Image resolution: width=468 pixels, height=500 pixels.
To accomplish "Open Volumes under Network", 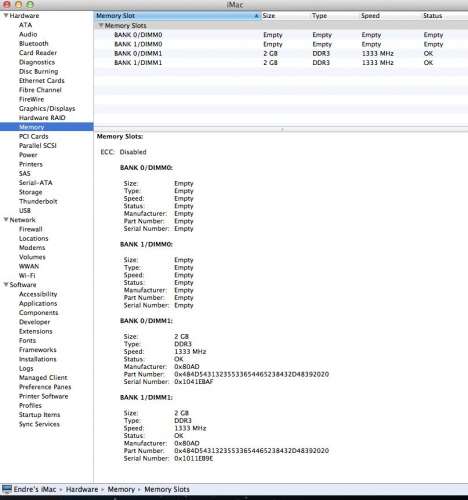I will coord(32,257).
